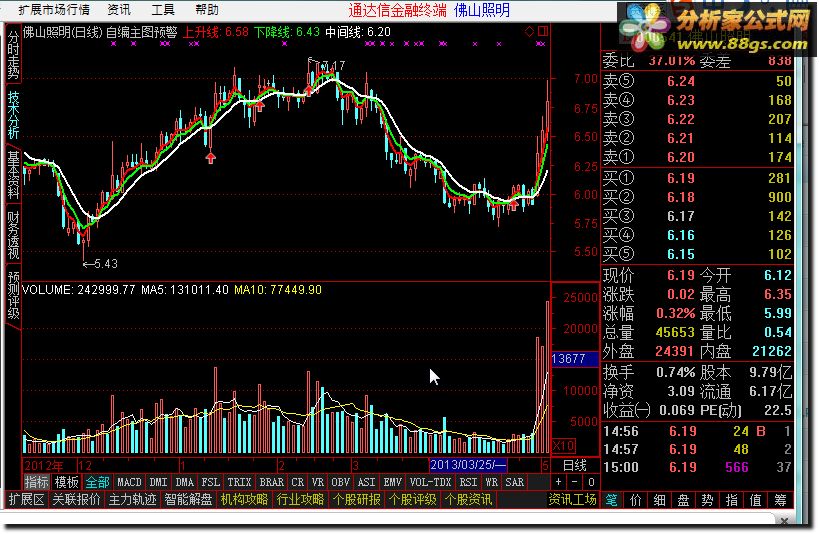
Task: Click the red diamond icon above chart
Action: coord(529,31)
